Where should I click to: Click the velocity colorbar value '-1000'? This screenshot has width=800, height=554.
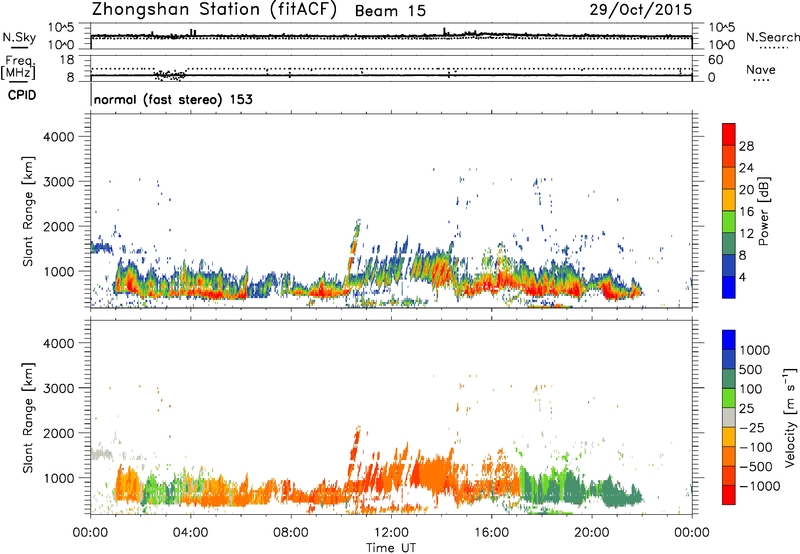pos(759,486)
